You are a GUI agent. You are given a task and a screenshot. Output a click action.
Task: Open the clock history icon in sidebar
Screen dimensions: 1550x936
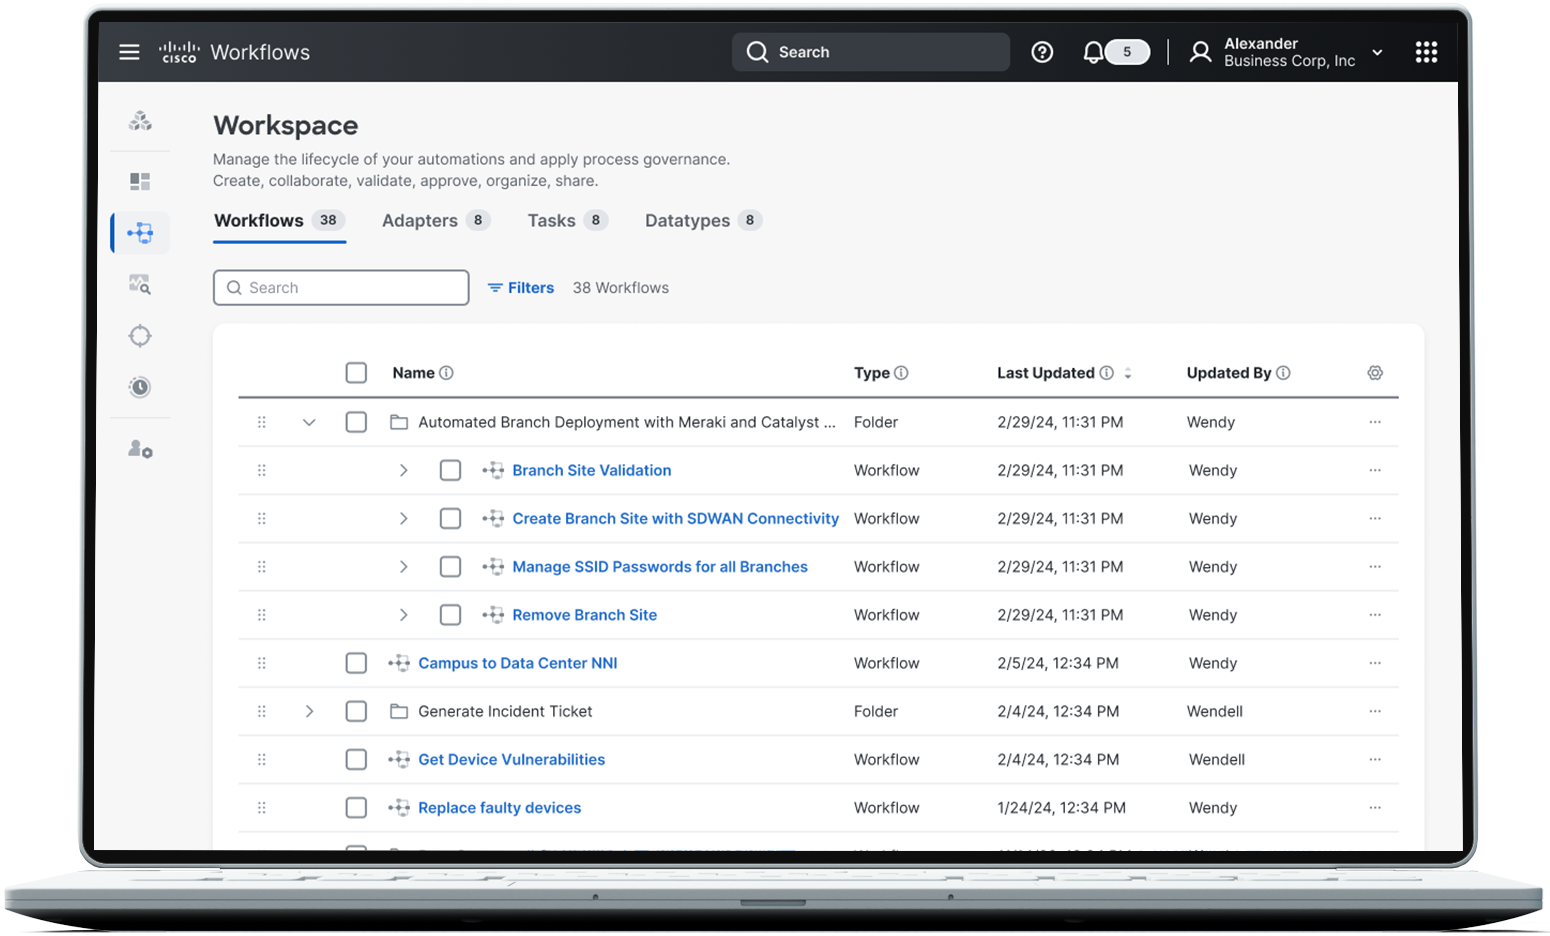point(140,387)
